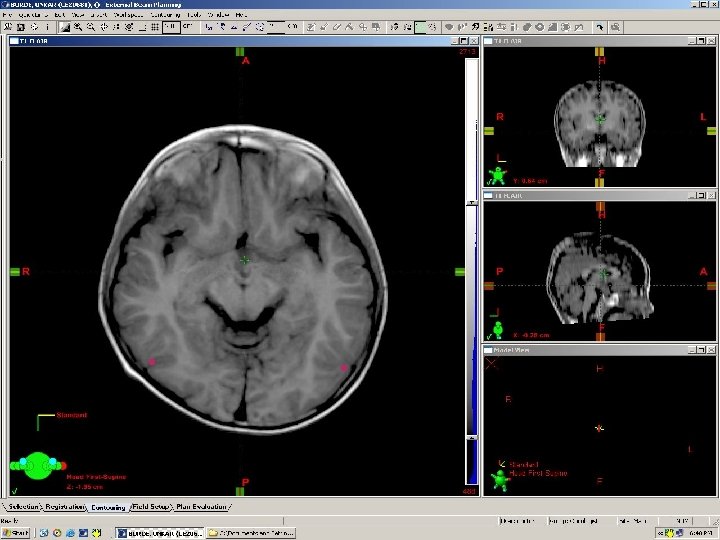The image size is (720, 540).
Task: Click the Internet Explorer quick launch icon
Action: pyautogui.click(x=70, y=533)
